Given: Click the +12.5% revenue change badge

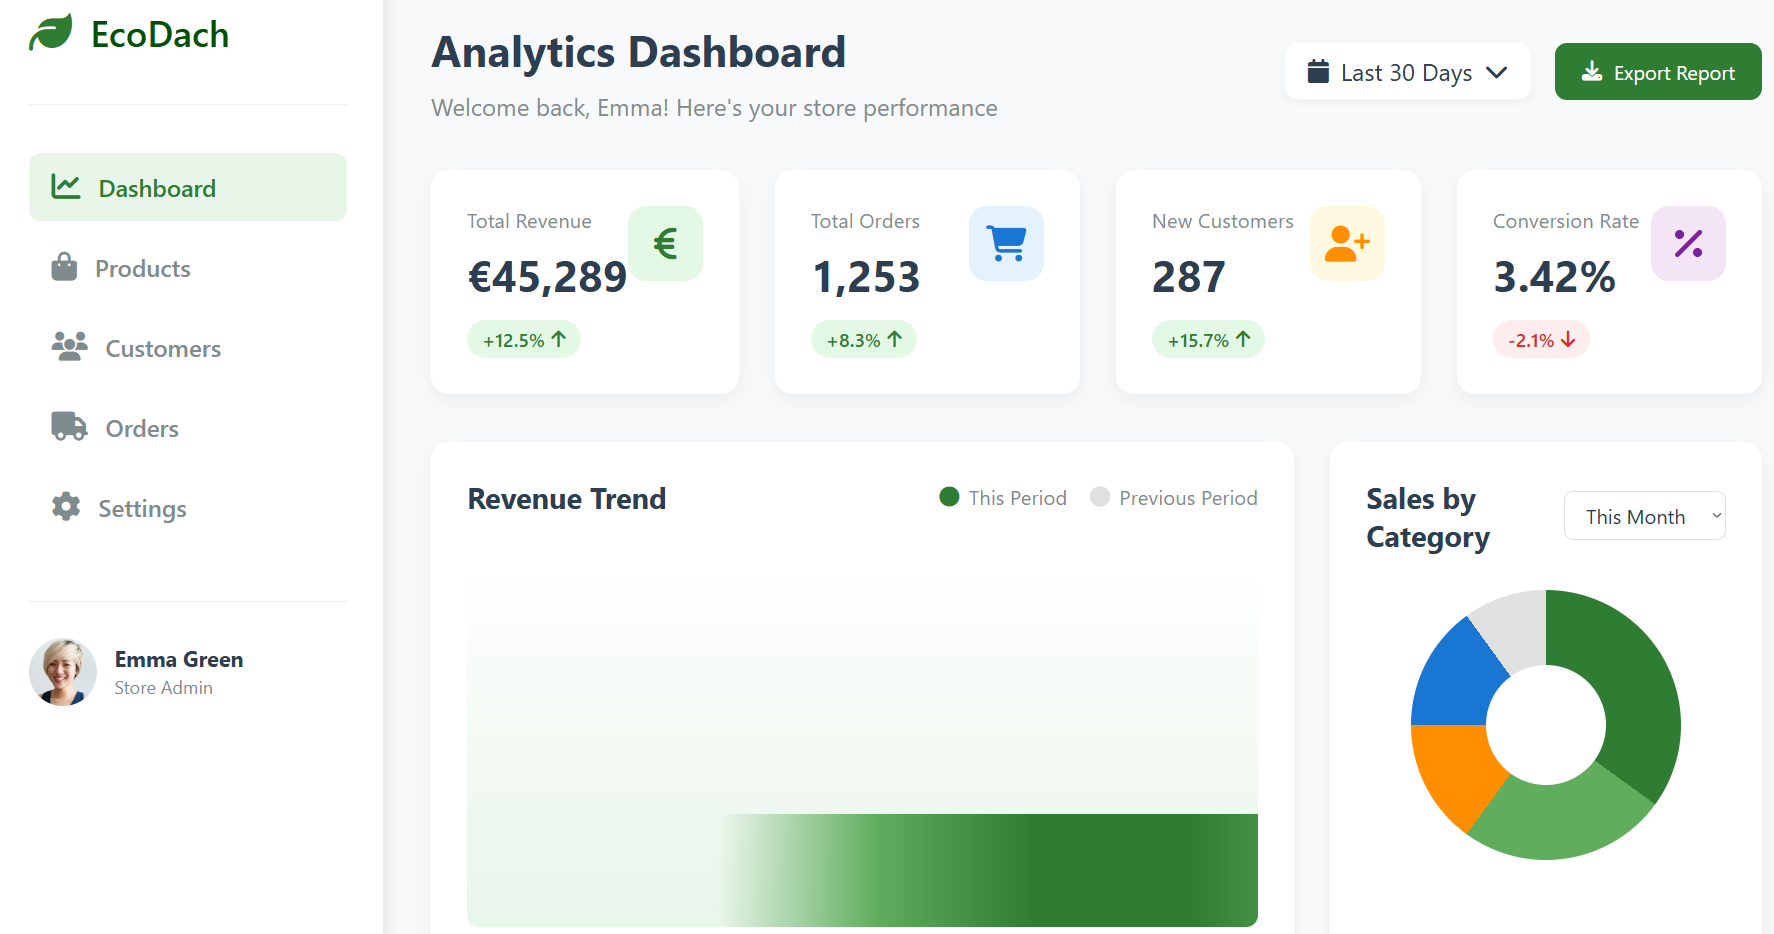Looking at the screenshot, I should 524,340.
